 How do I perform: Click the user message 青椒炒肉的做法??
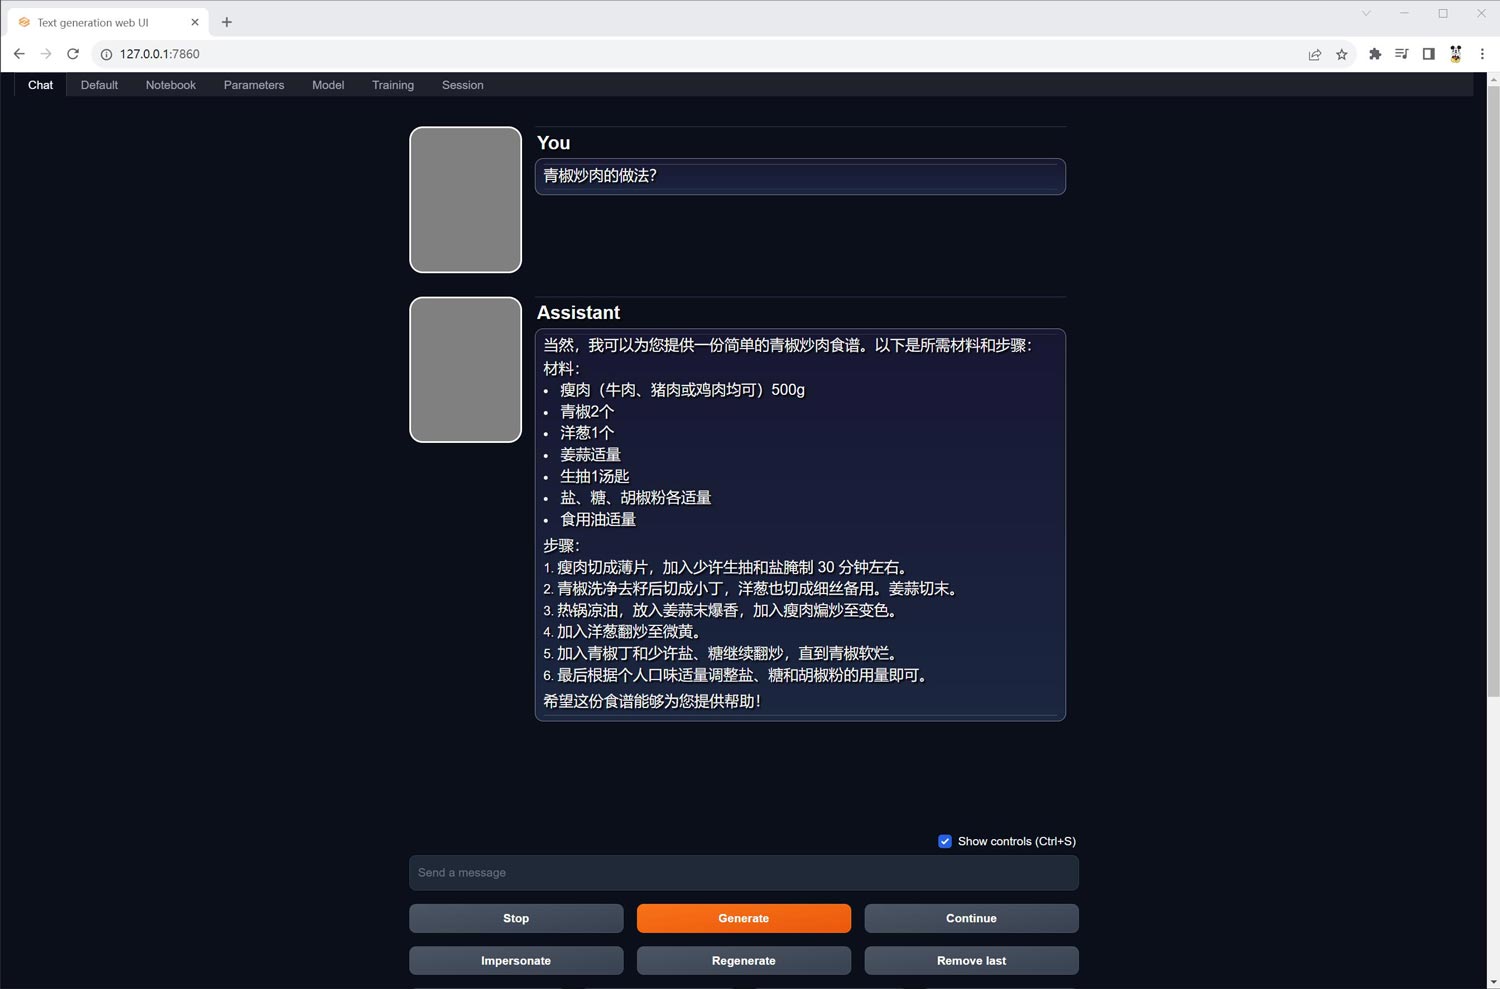[x=600, y=176]
